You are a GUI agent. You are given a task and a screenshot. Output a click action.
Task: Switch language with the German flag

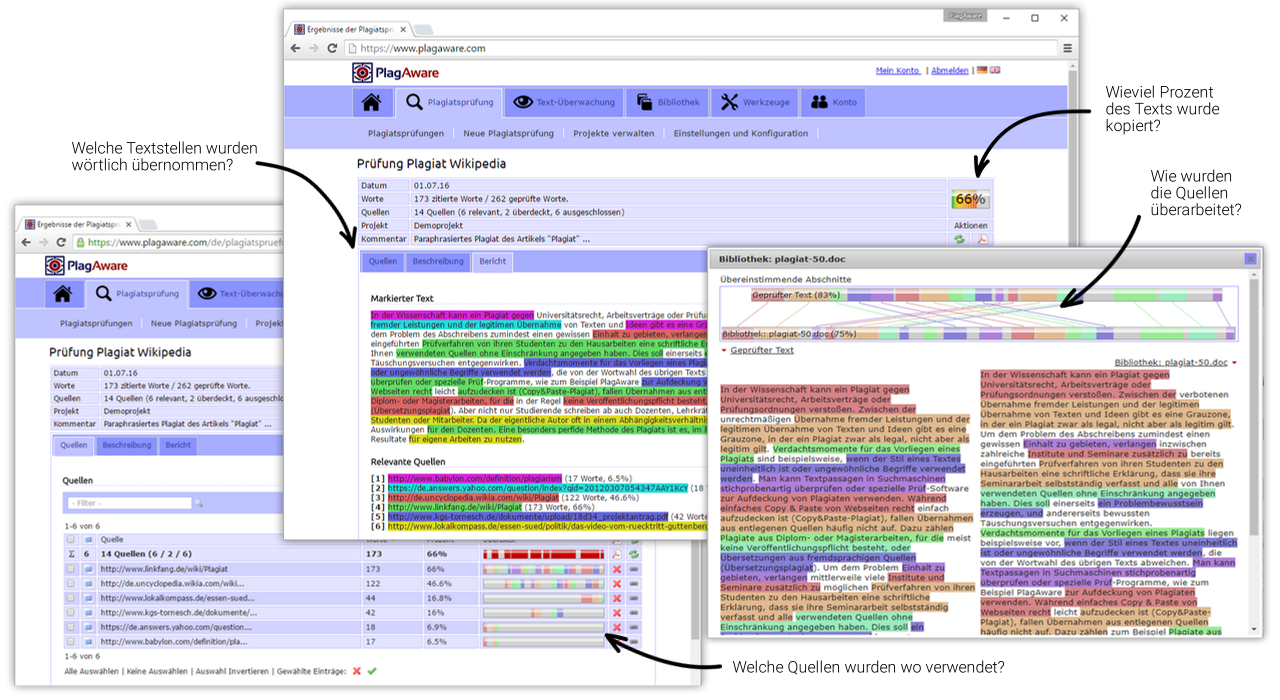[982, 70]
